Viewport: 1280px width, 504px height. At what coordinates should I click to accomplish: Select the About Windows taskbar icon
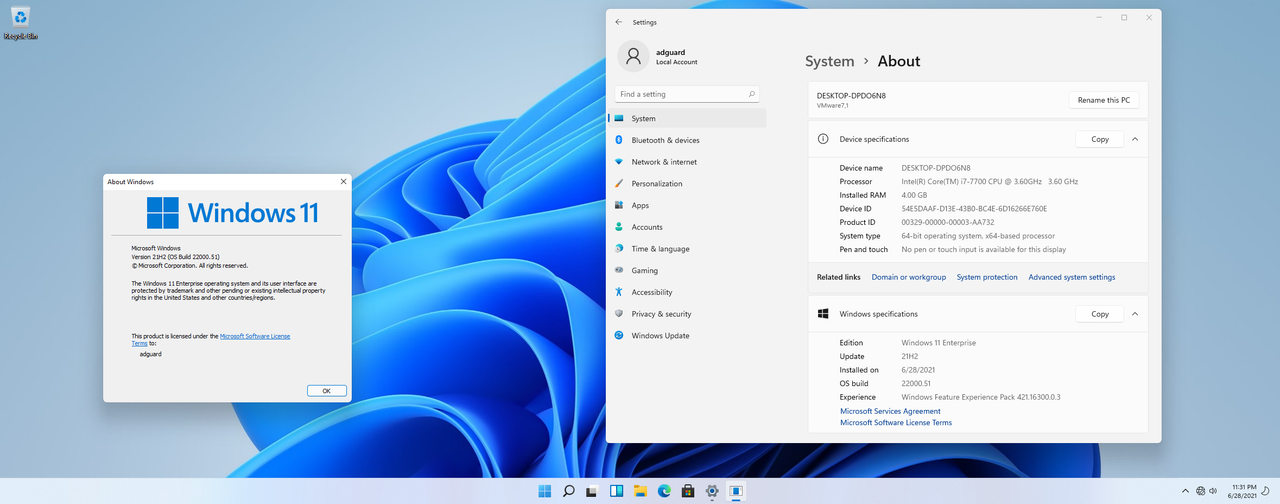(737, 491)
